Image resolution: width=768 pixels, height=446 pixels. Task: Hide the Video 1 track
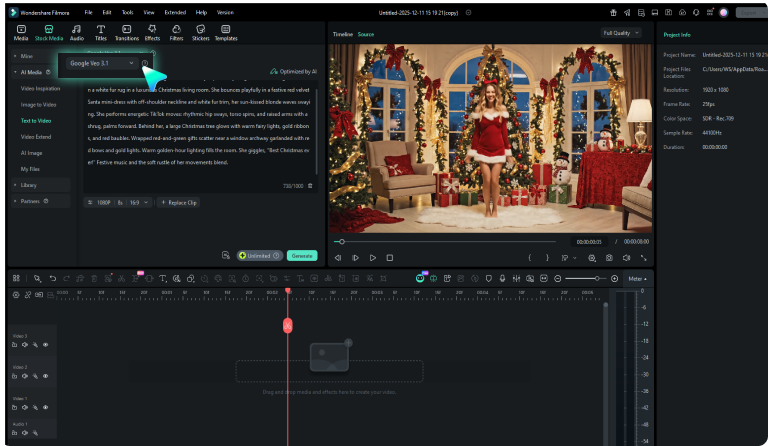46,408
